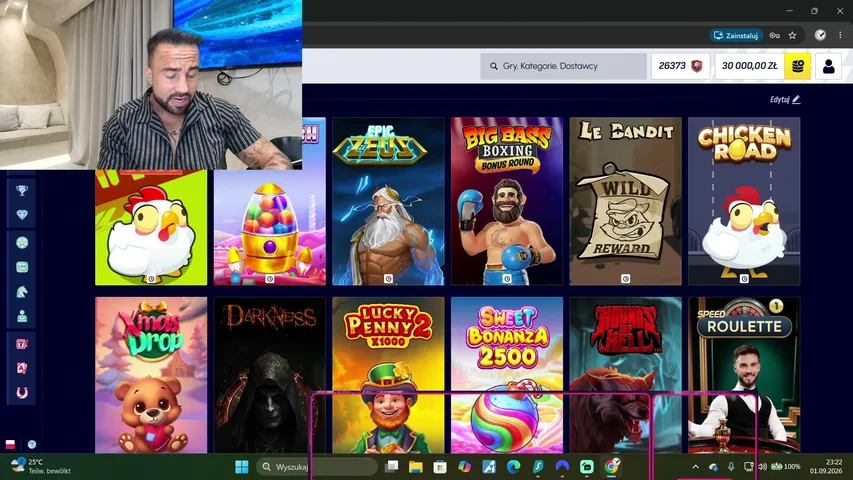853x480 pixels.
Task: Click the battery 100% indicator
Action: pos(786,466)
